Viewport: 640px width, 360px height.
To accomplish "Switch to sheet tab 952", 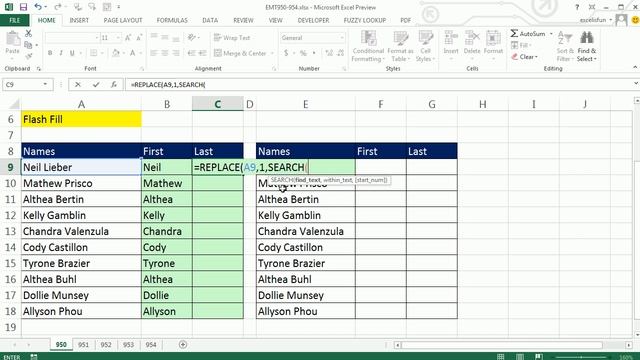I will (x=106, y=345).
